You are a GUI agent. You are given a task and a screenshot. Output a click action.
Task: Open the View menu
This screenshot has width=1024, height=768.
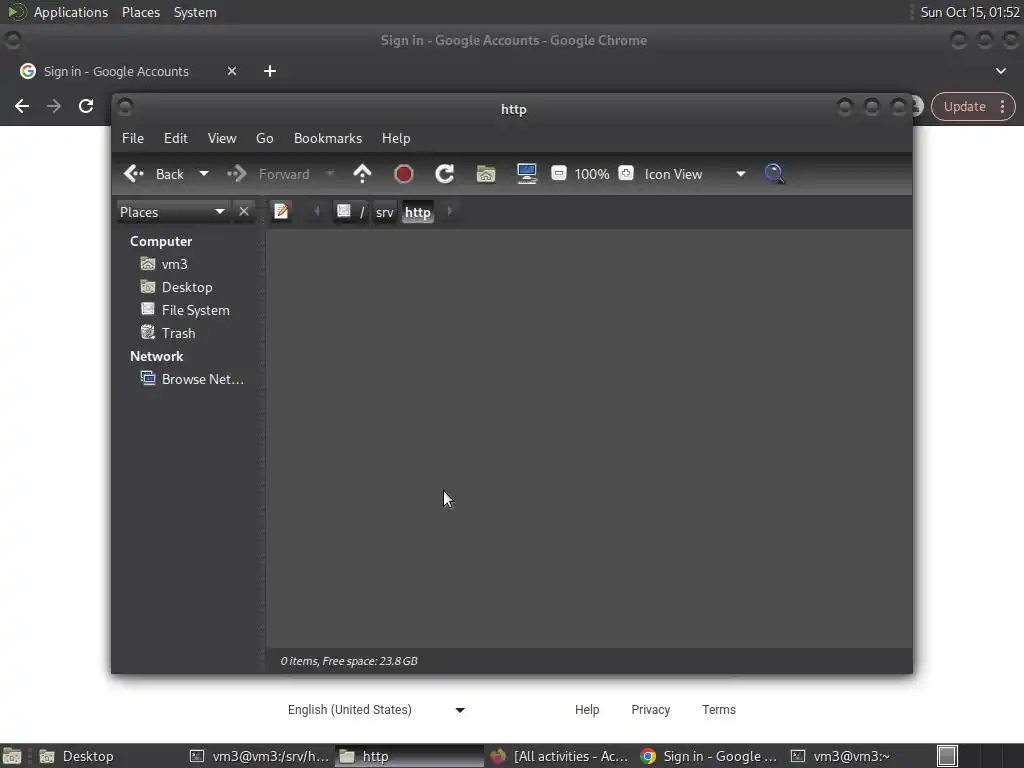point(222,138)
